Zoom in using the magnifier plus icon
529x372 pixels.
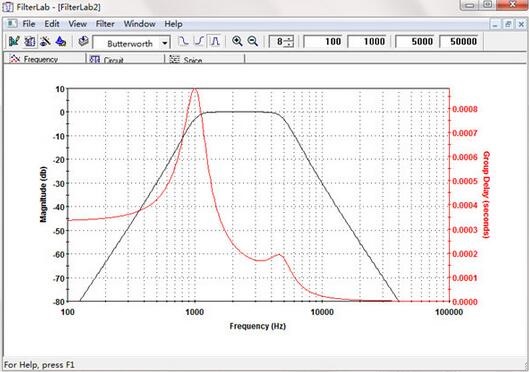pos(237,41)
